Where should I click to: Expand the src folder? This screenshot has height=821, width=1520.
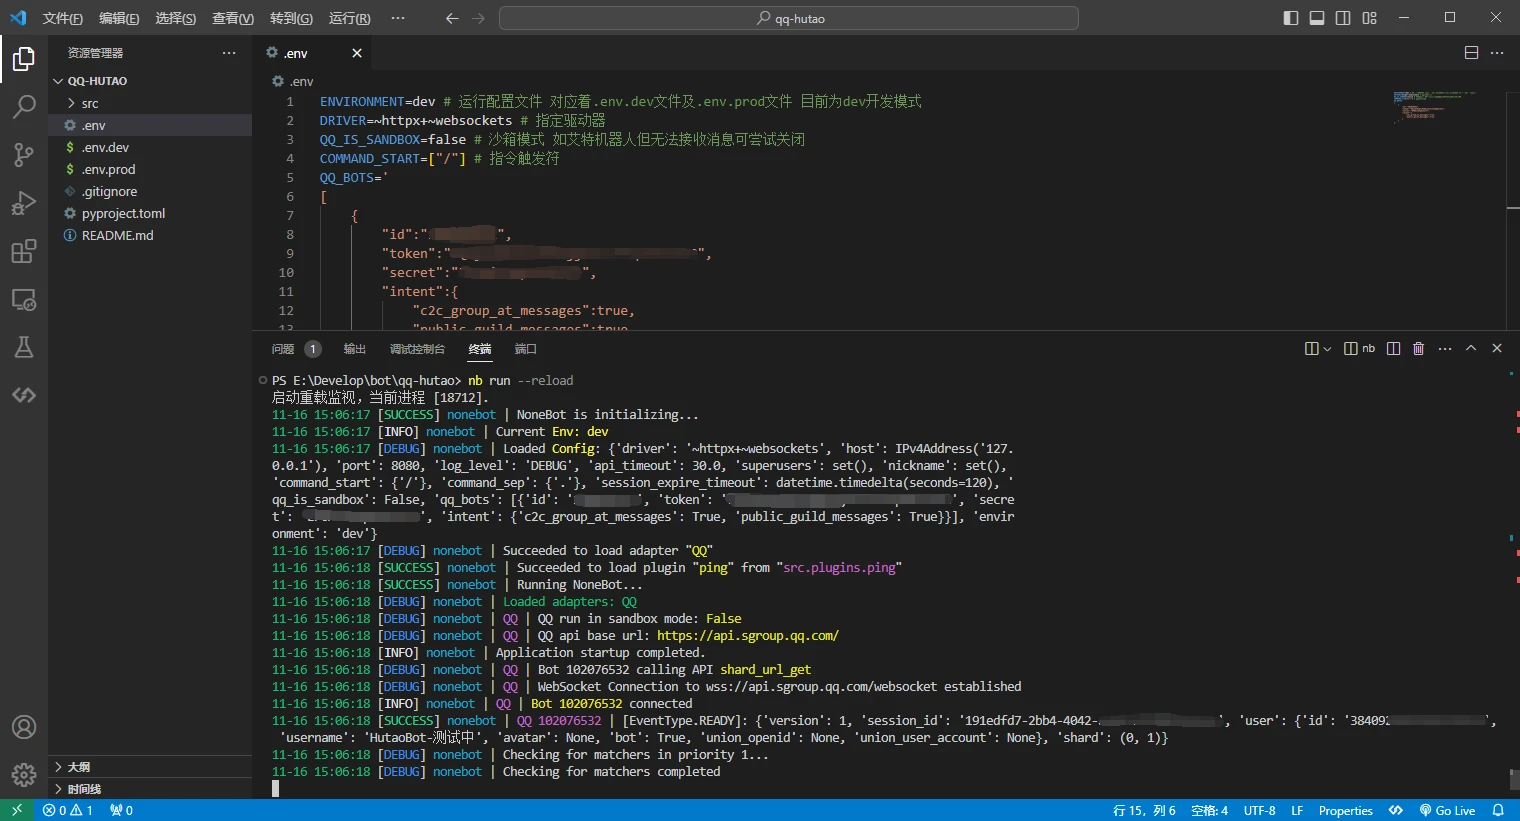click(90, 104)
